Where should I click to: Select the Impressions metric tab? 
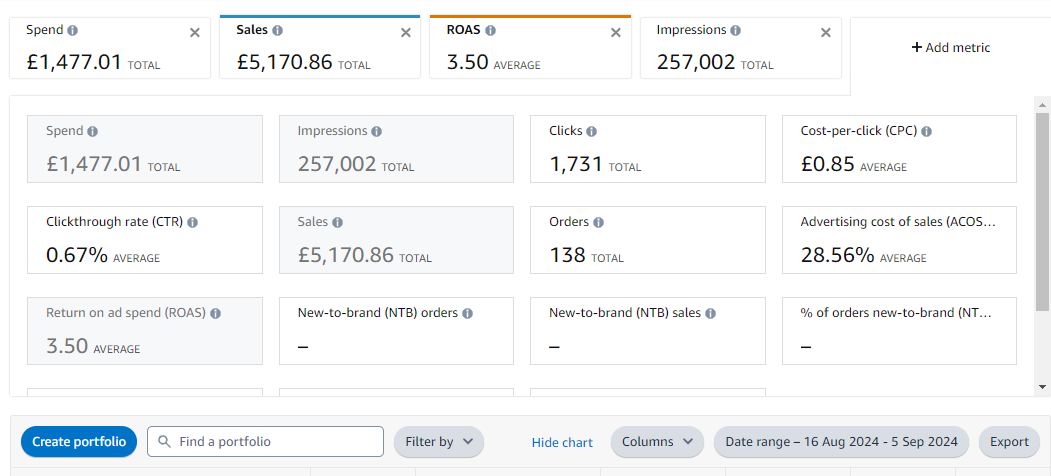coord(741,48)
